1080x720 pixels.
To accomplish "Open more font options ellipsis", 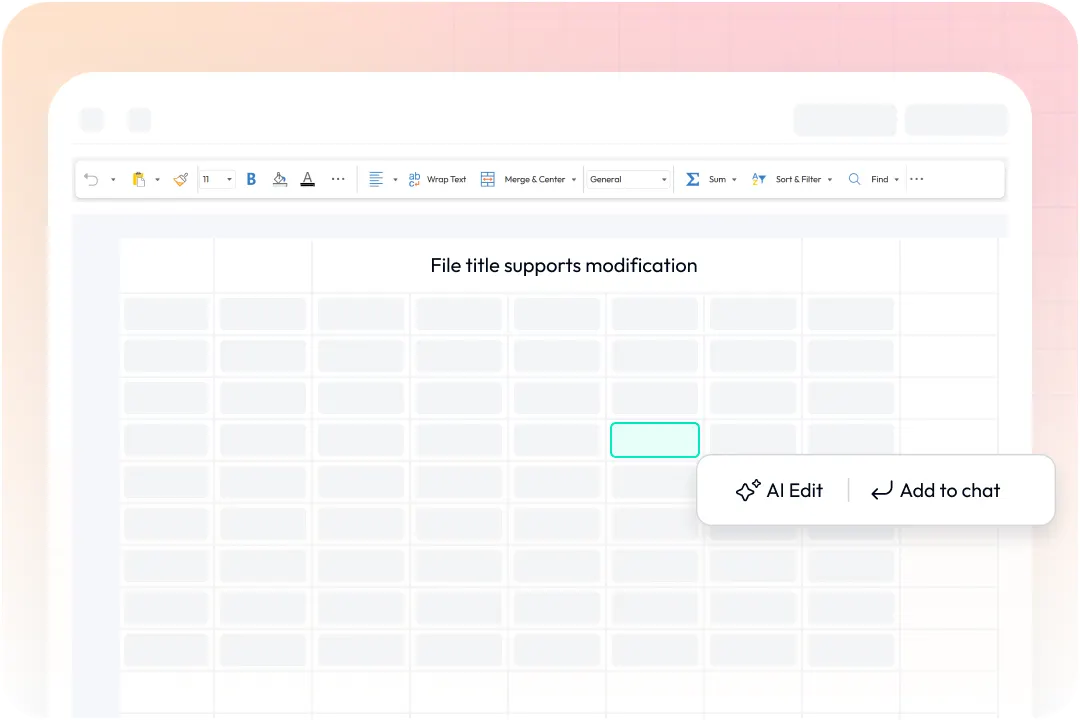I will 338,180.
